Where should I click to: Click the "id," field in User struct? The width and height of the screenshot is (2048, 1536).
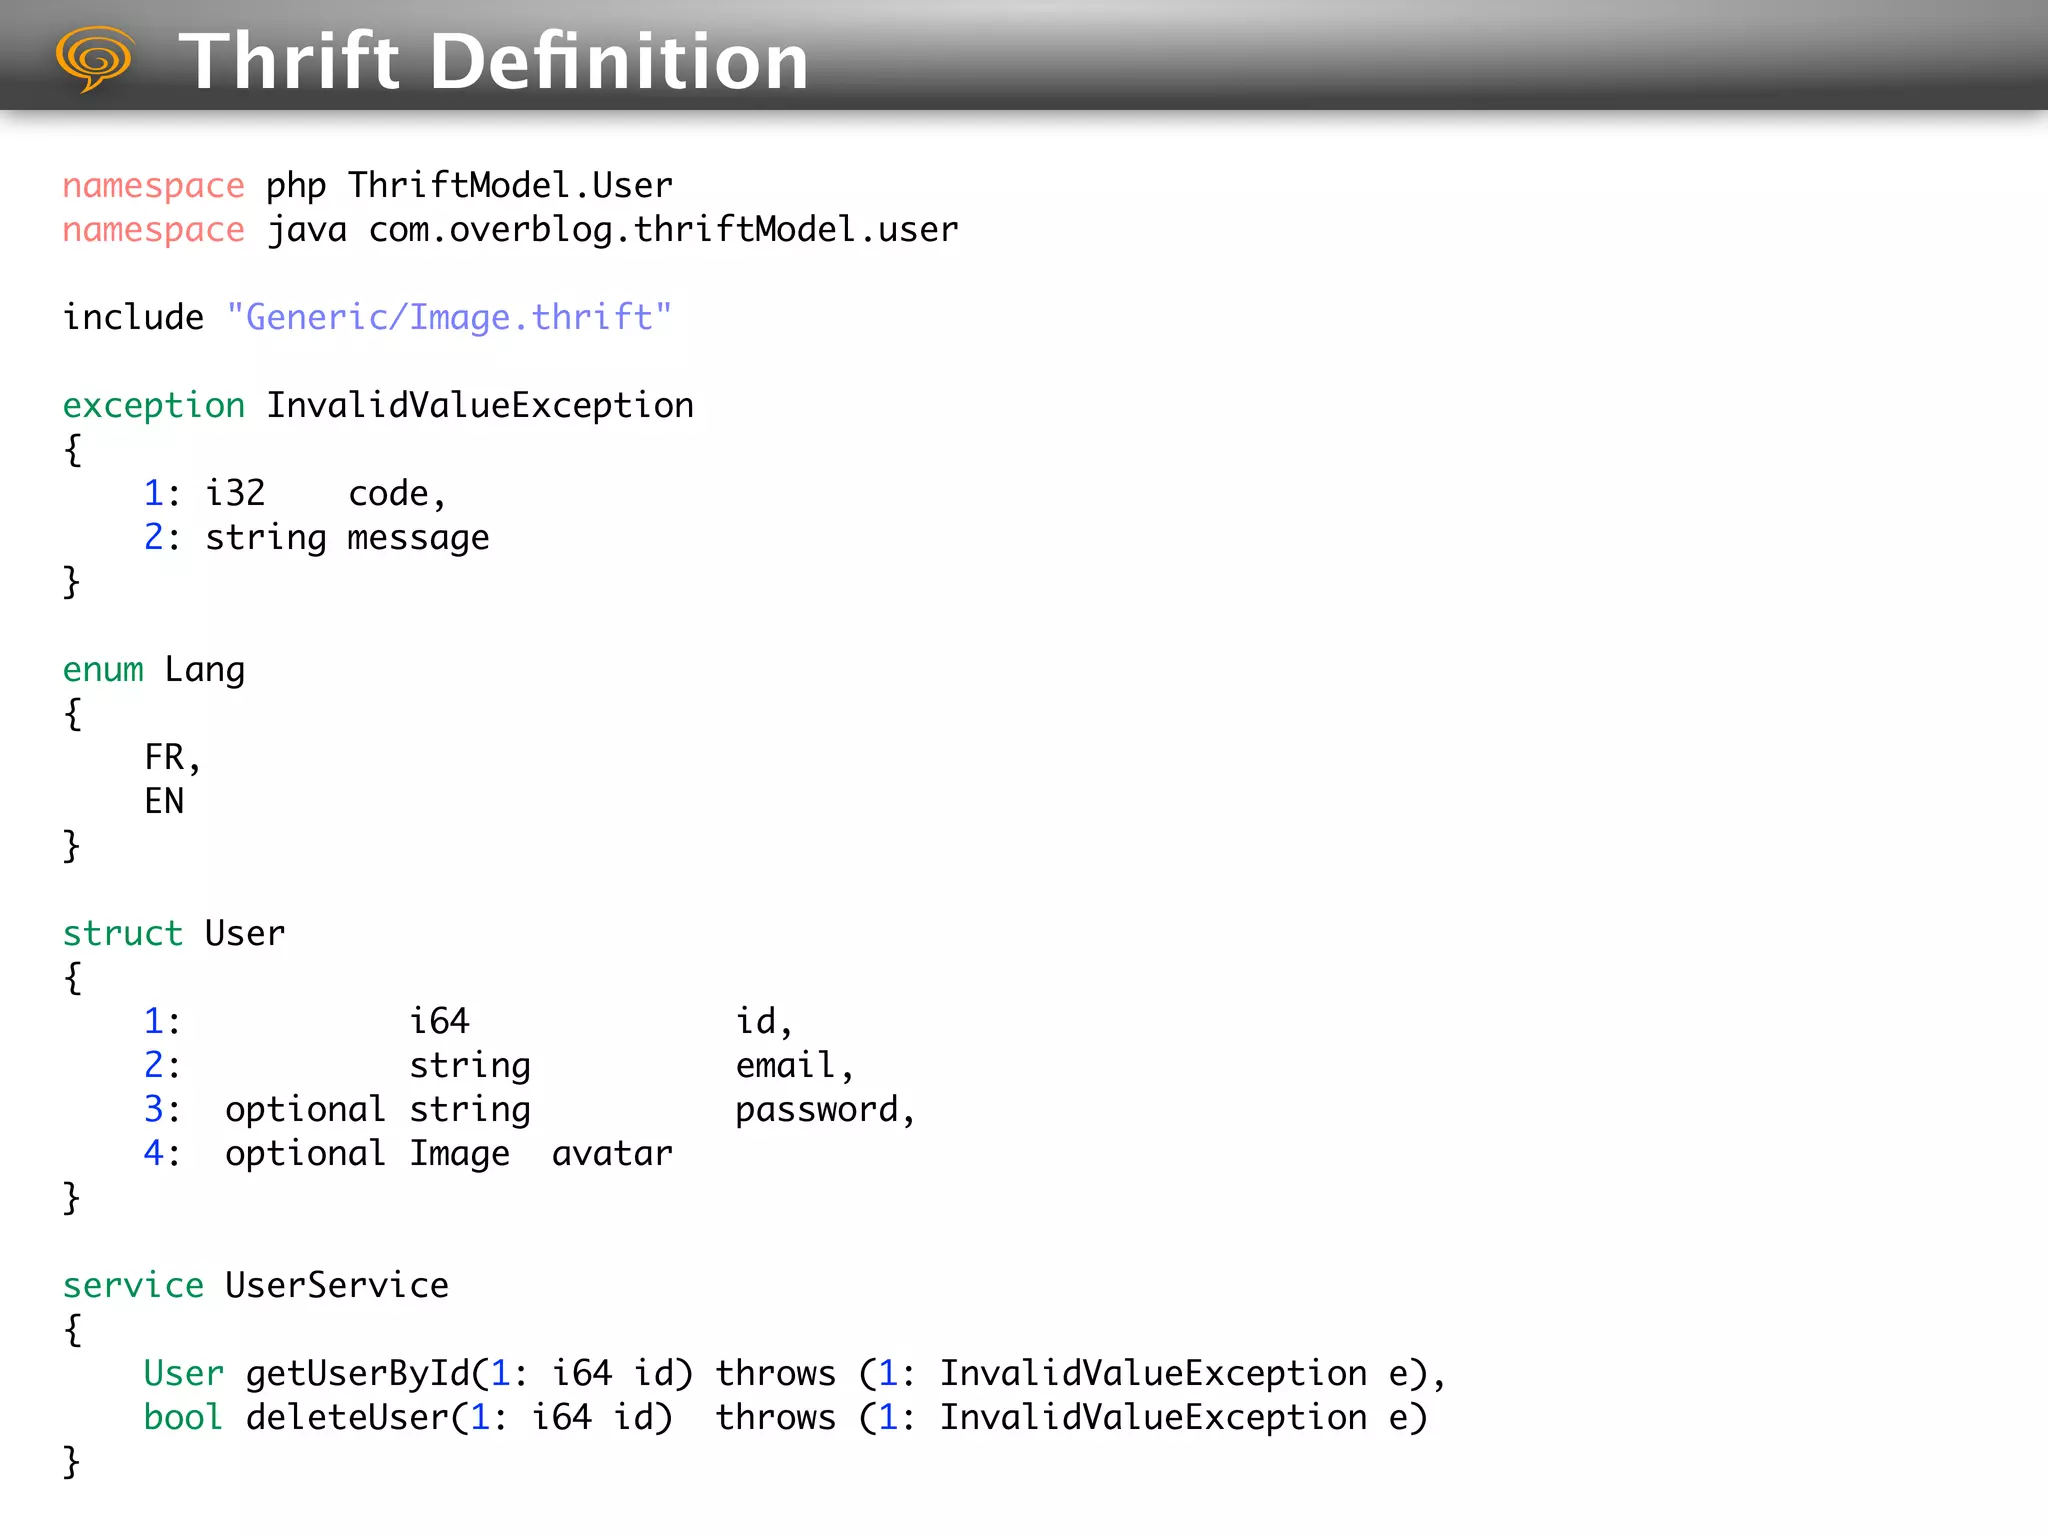764,1022
